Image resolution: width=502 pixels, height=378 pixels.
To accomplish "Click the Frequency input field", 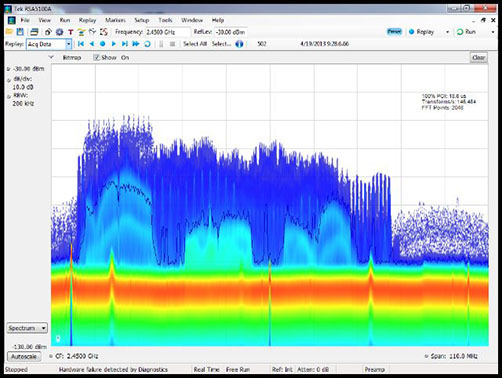I will (168, 32).
